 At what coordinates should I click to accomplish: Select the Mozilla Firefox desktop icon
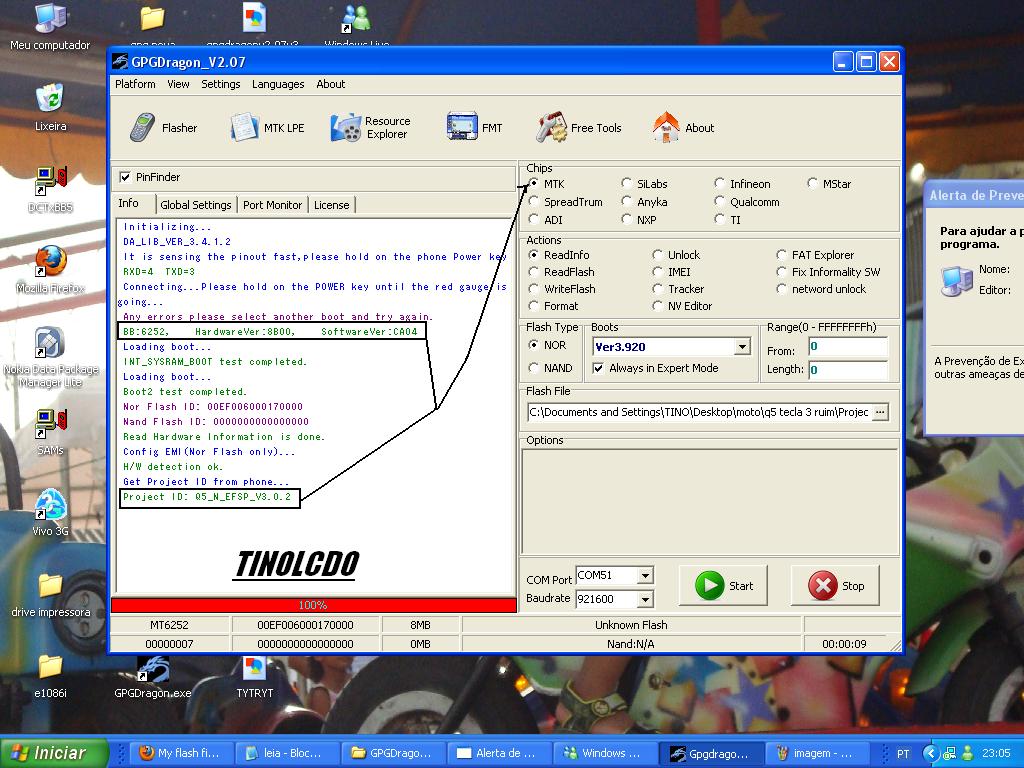pyautogui.click(x=50, y=270)
